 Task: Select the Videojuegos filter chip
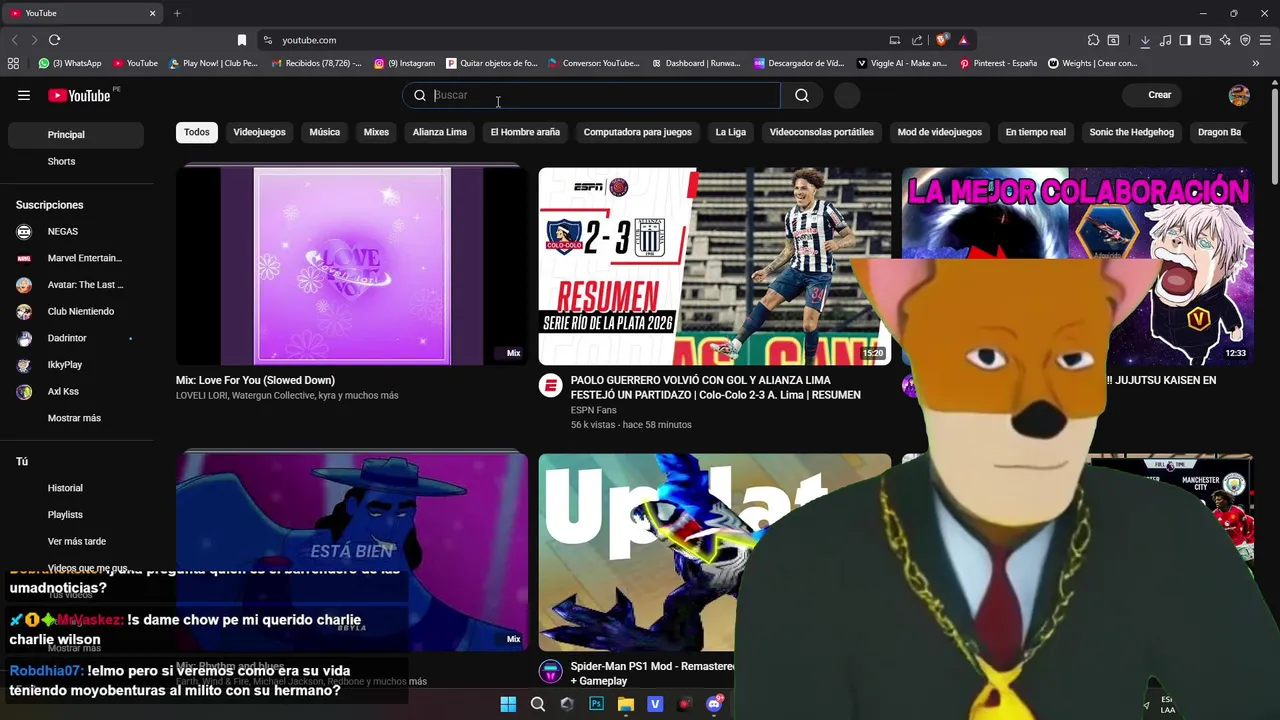[259, 132]
